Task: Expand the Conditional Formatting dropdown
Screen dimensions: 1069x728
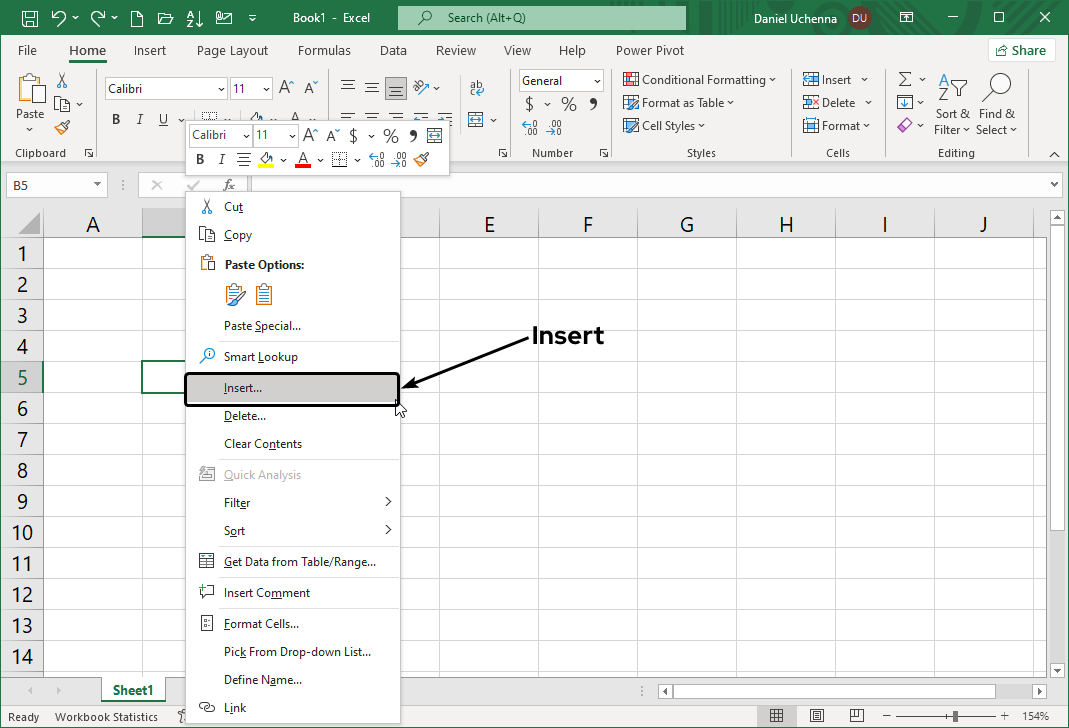Action: [700, 80]
